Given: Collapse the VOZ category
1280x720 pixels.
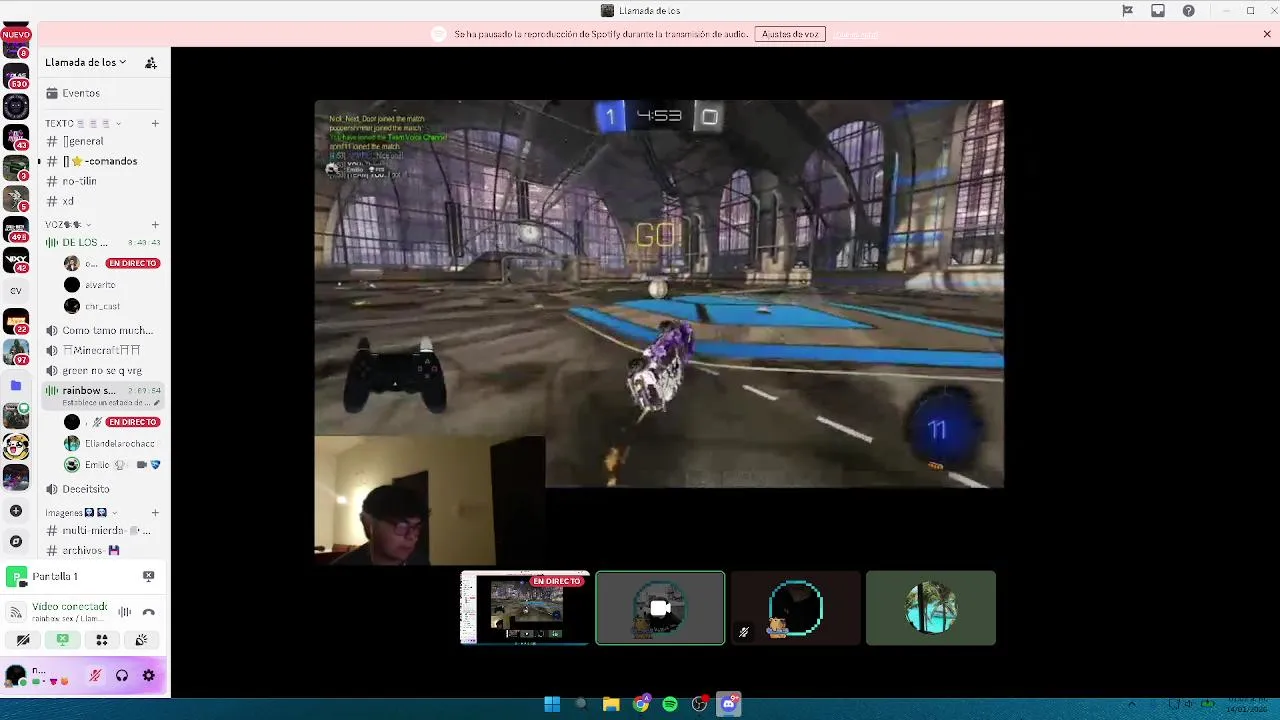Looking at the screenshot, I should [68, 225].
